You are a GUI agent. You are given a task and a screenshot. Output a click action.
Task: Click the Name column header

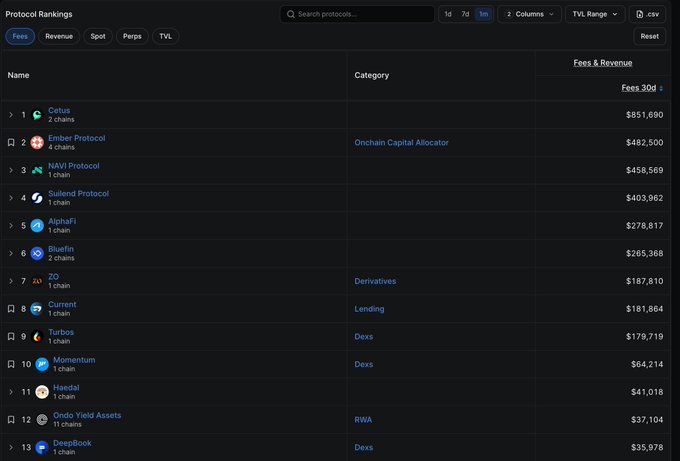[18, 75]
